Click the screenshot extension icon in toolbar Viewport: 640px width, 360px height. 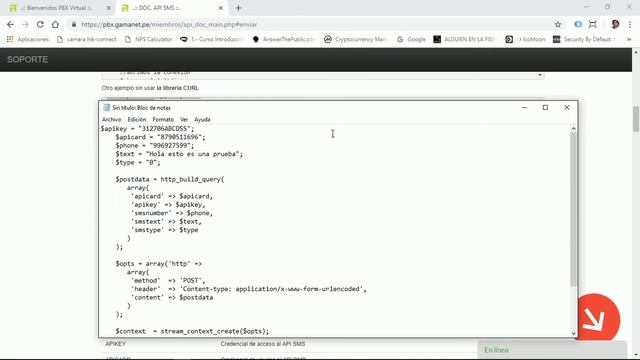point(593,24)
